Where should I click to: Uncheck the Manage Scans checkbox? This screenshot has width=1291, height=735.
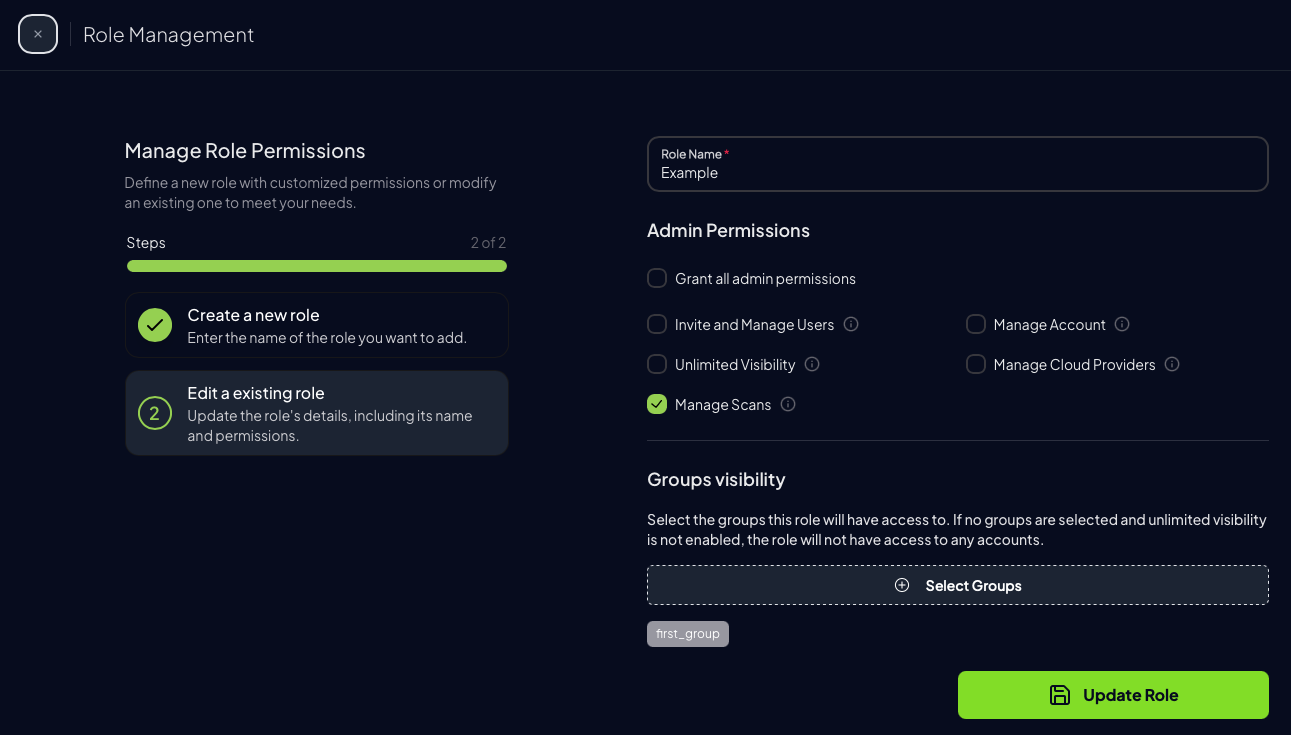click(657, 404)
